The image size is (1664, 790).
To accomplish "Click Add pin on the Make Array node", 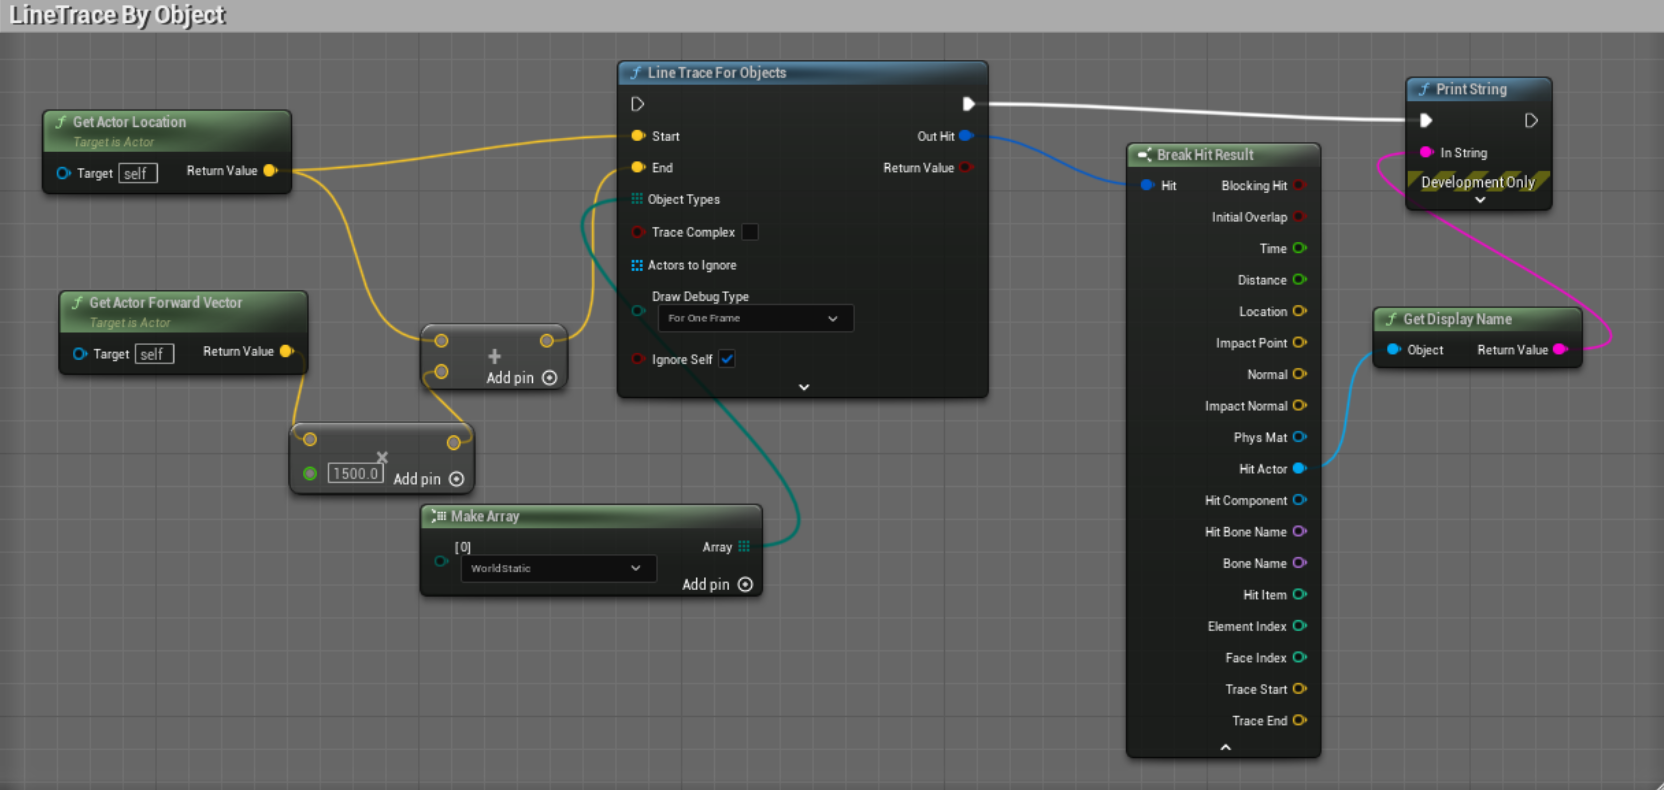I will coord(717,584).
